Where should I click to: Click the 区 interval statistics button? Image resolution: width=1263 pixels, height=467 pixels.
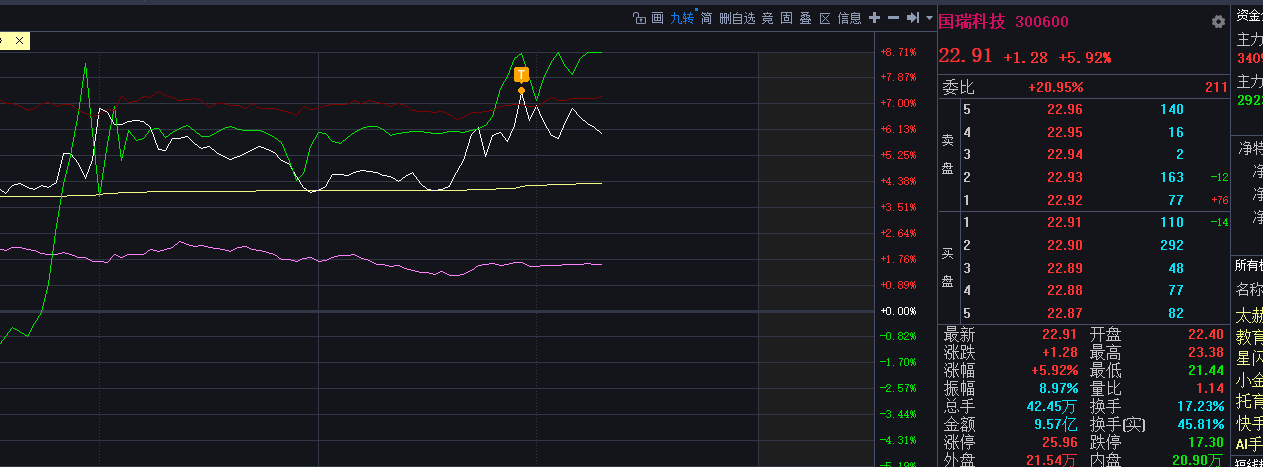click(x=825, y=18)
